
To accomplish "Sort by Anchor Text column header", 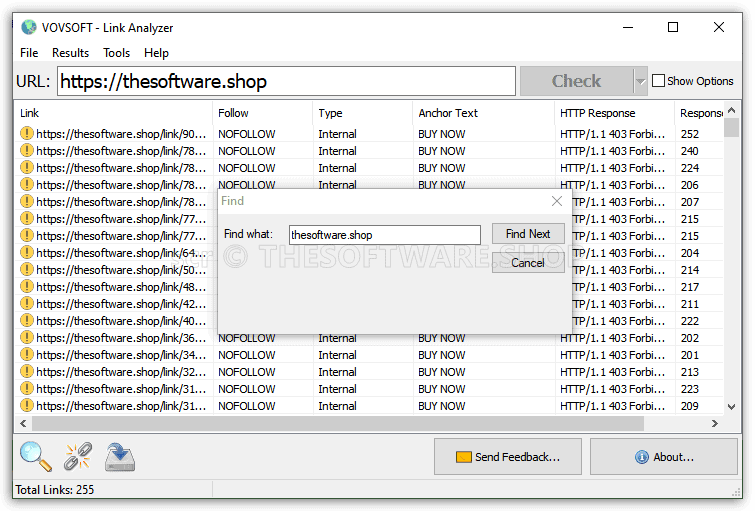I will coord(484,113).
